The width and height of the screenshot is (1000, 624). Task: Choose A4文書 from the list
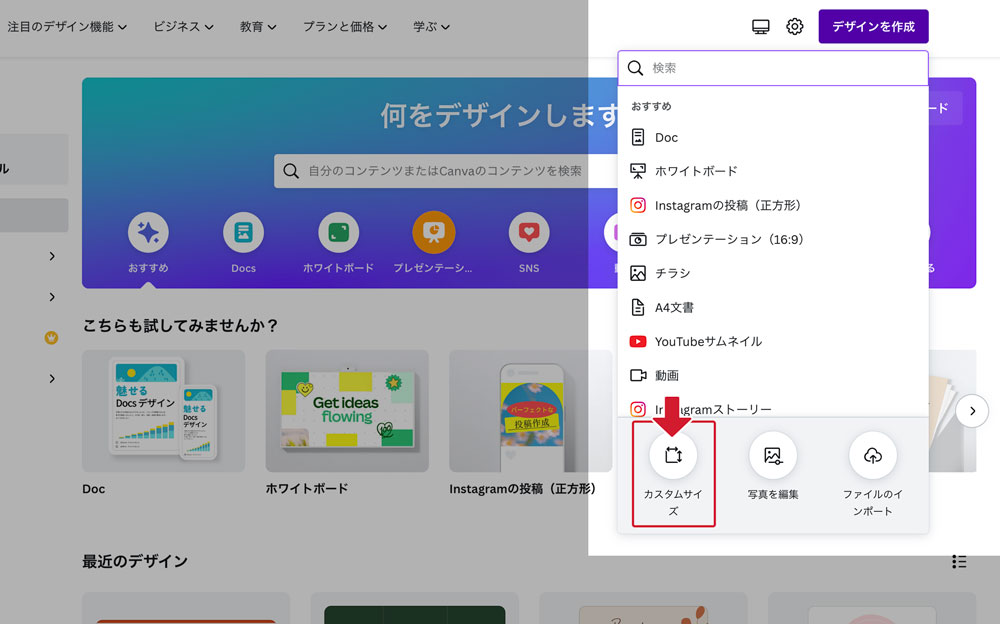pos(773,308)
